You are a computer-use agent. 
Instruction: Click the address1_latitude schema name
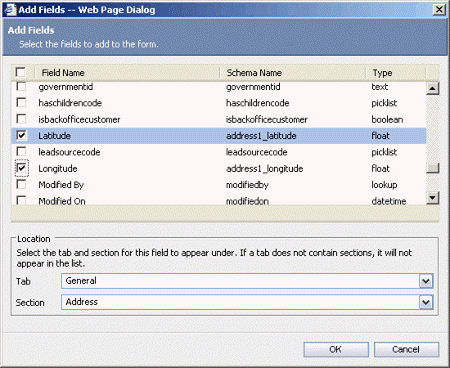pos(261,136)
